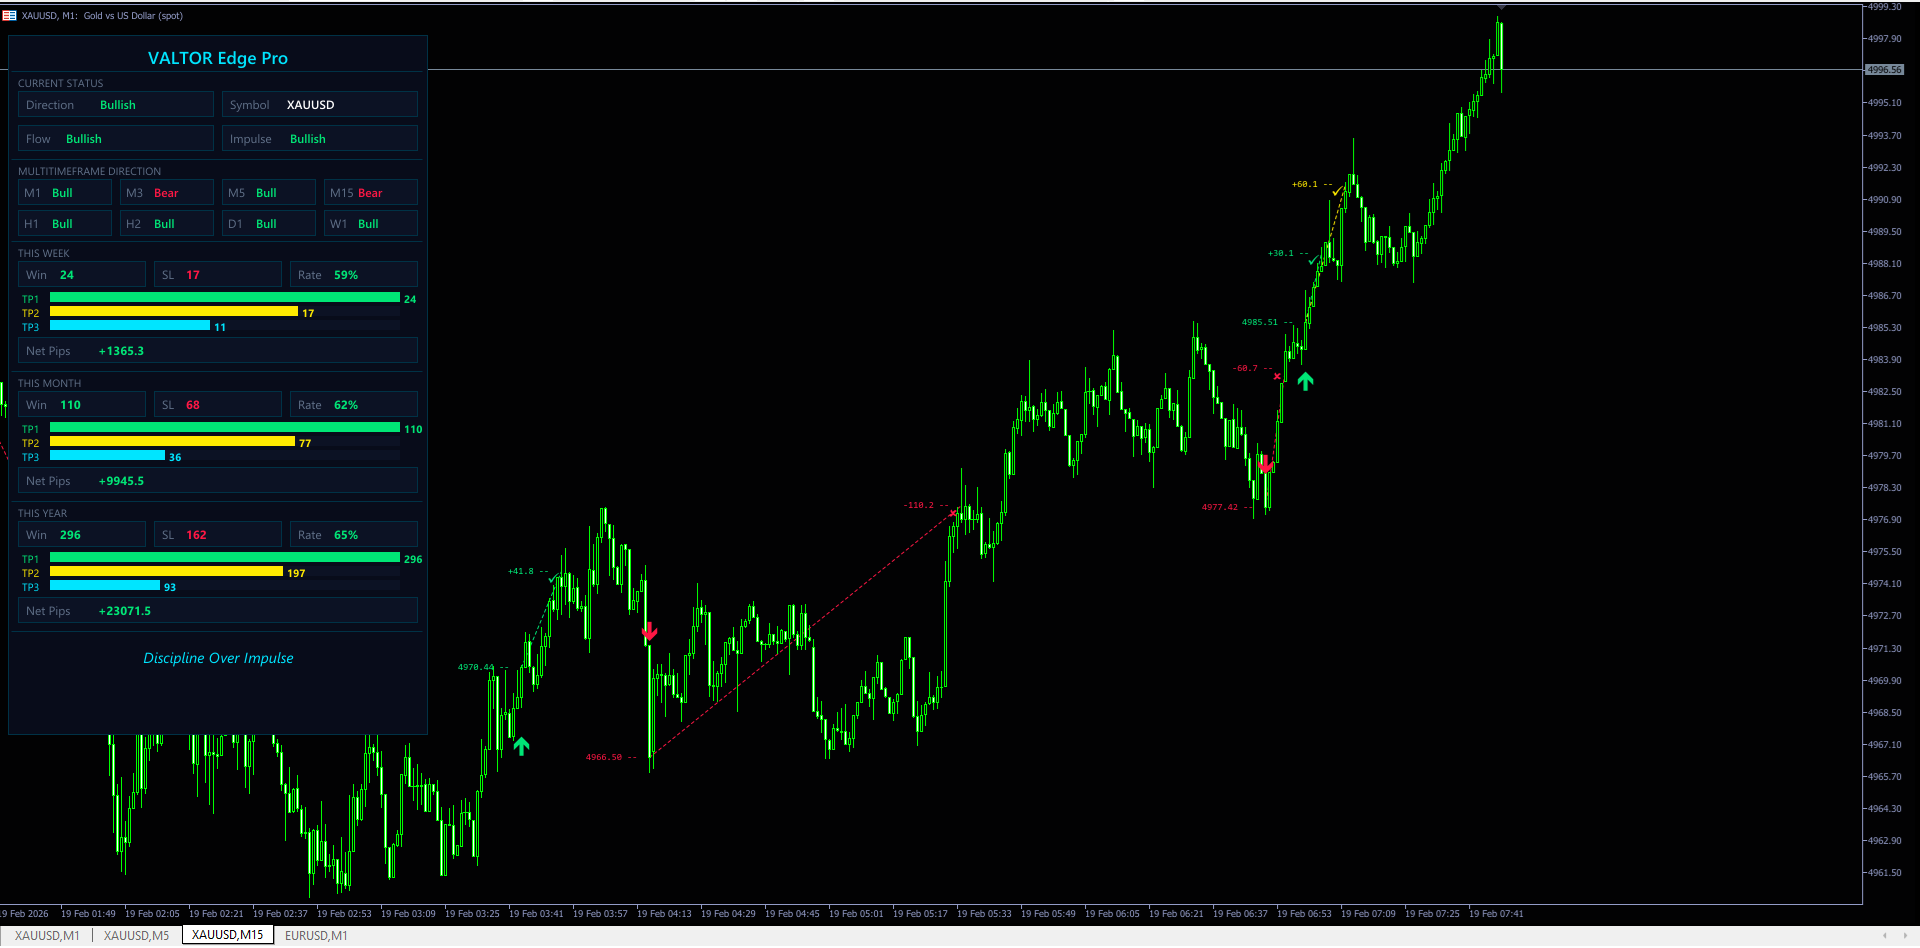Click the THIS WEEK TP1 green bar
Viewport: 1920px width, 948px height.
(225, 298)
